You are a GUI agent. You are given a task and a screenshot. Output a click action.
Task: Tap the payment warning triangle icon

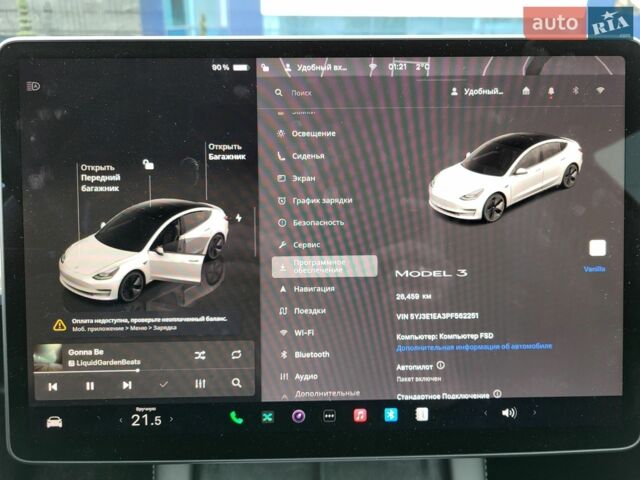(60, 325)
